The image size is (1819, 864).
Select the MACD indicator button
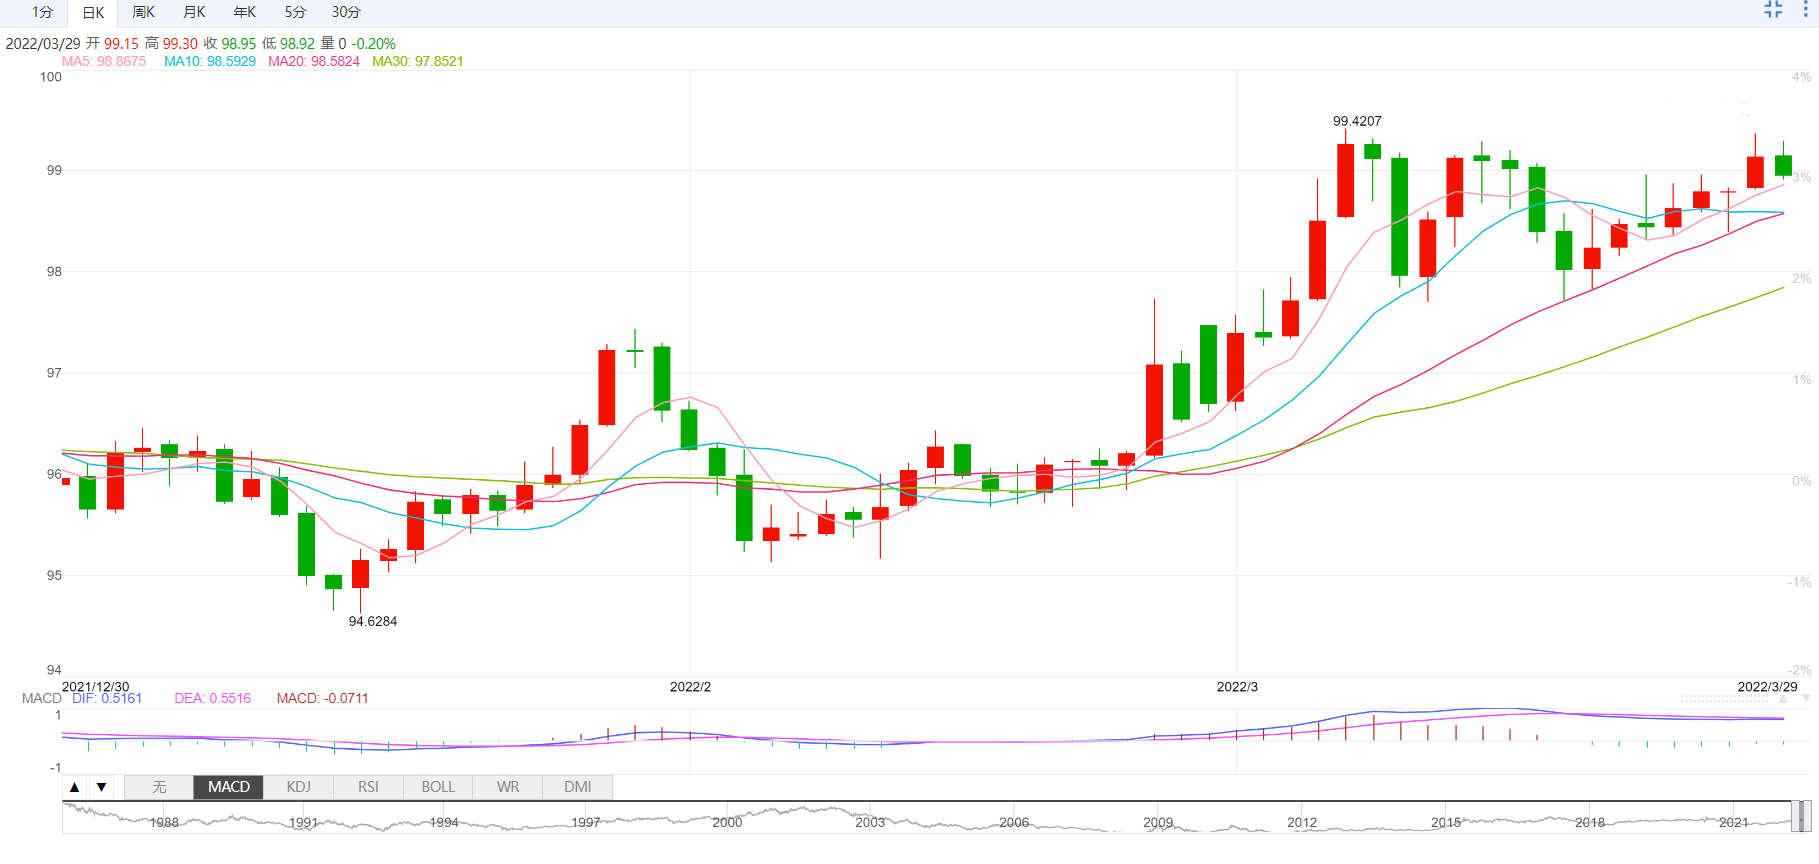[229, 787]
